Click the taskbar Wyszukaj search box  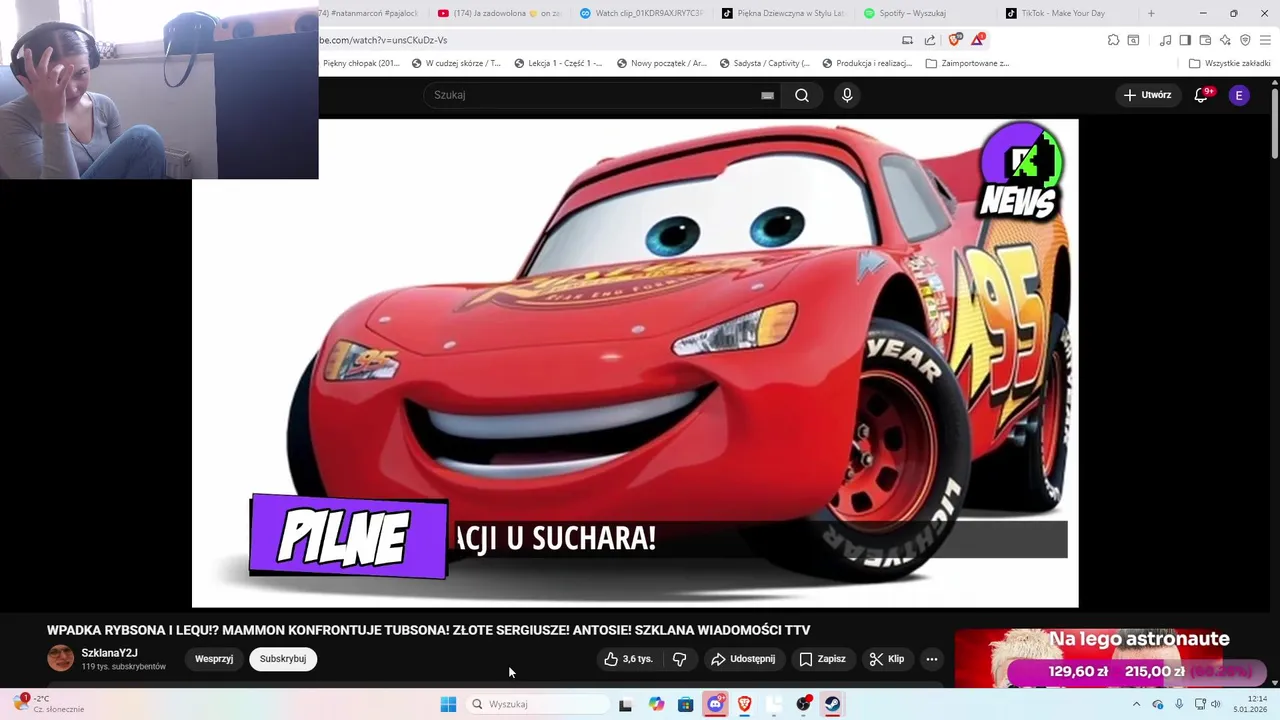[x=540, y=704]
